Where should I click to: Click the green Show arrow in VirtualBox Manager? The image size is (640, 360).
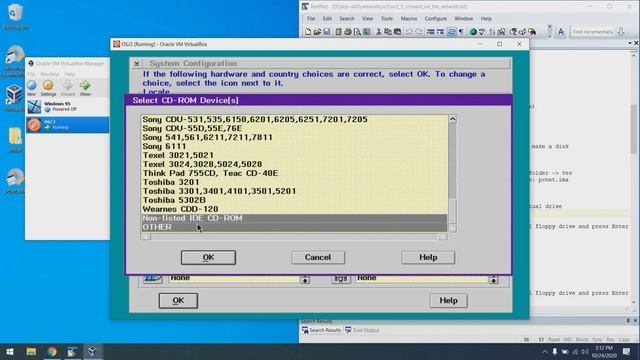click(x=85, y=88)
